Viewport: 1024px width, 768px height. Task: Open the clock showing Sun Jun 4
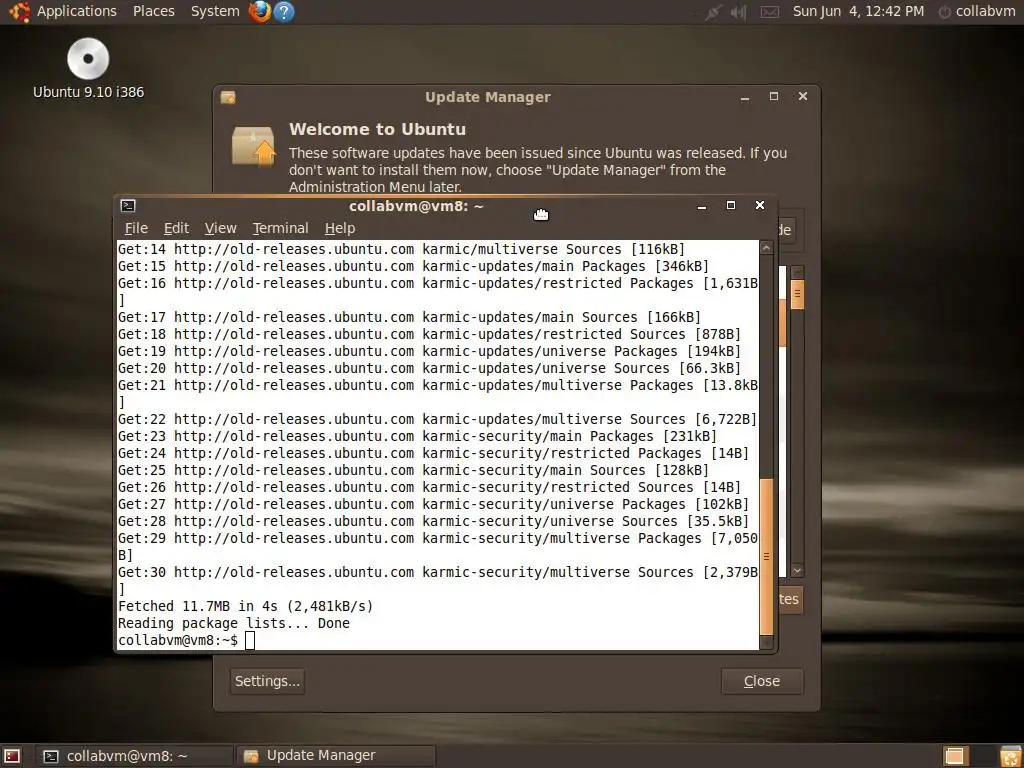858,11
